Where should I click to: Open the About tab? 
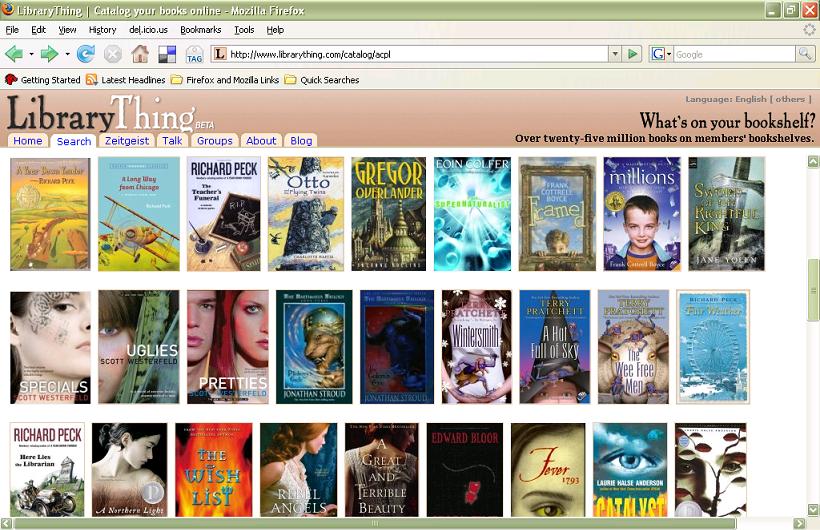[x=261, y=141]
